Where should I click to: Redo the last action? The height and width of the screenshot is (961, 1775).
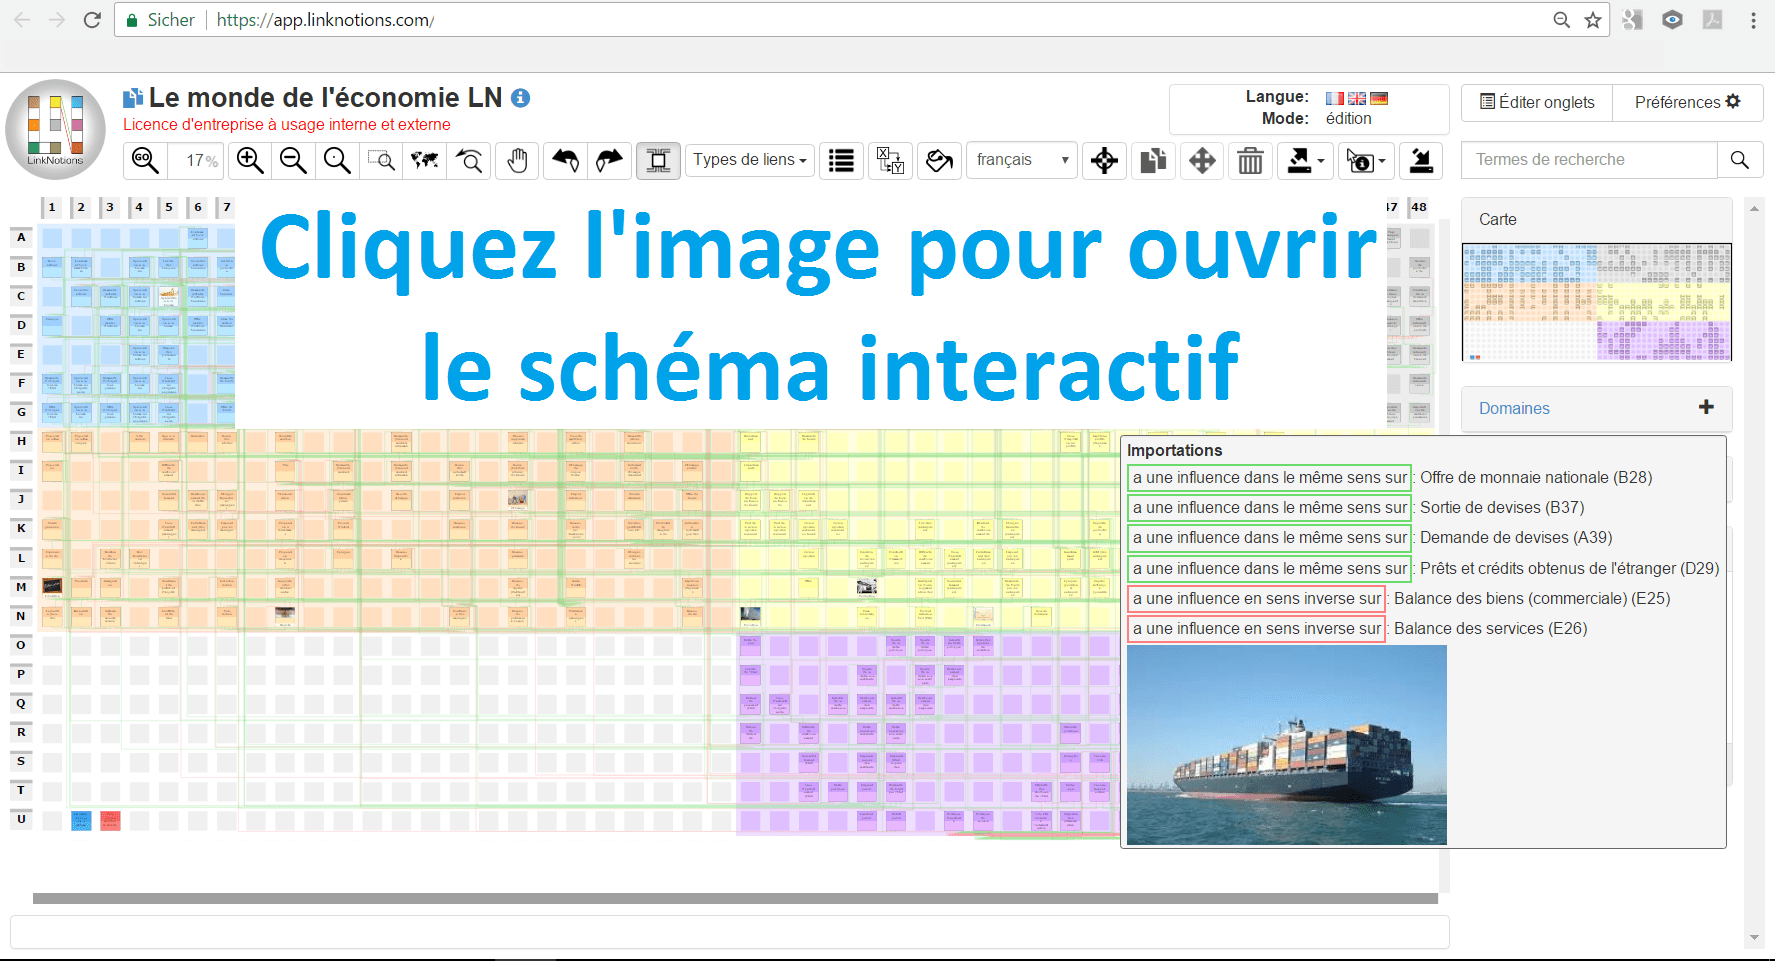point(609,160)
